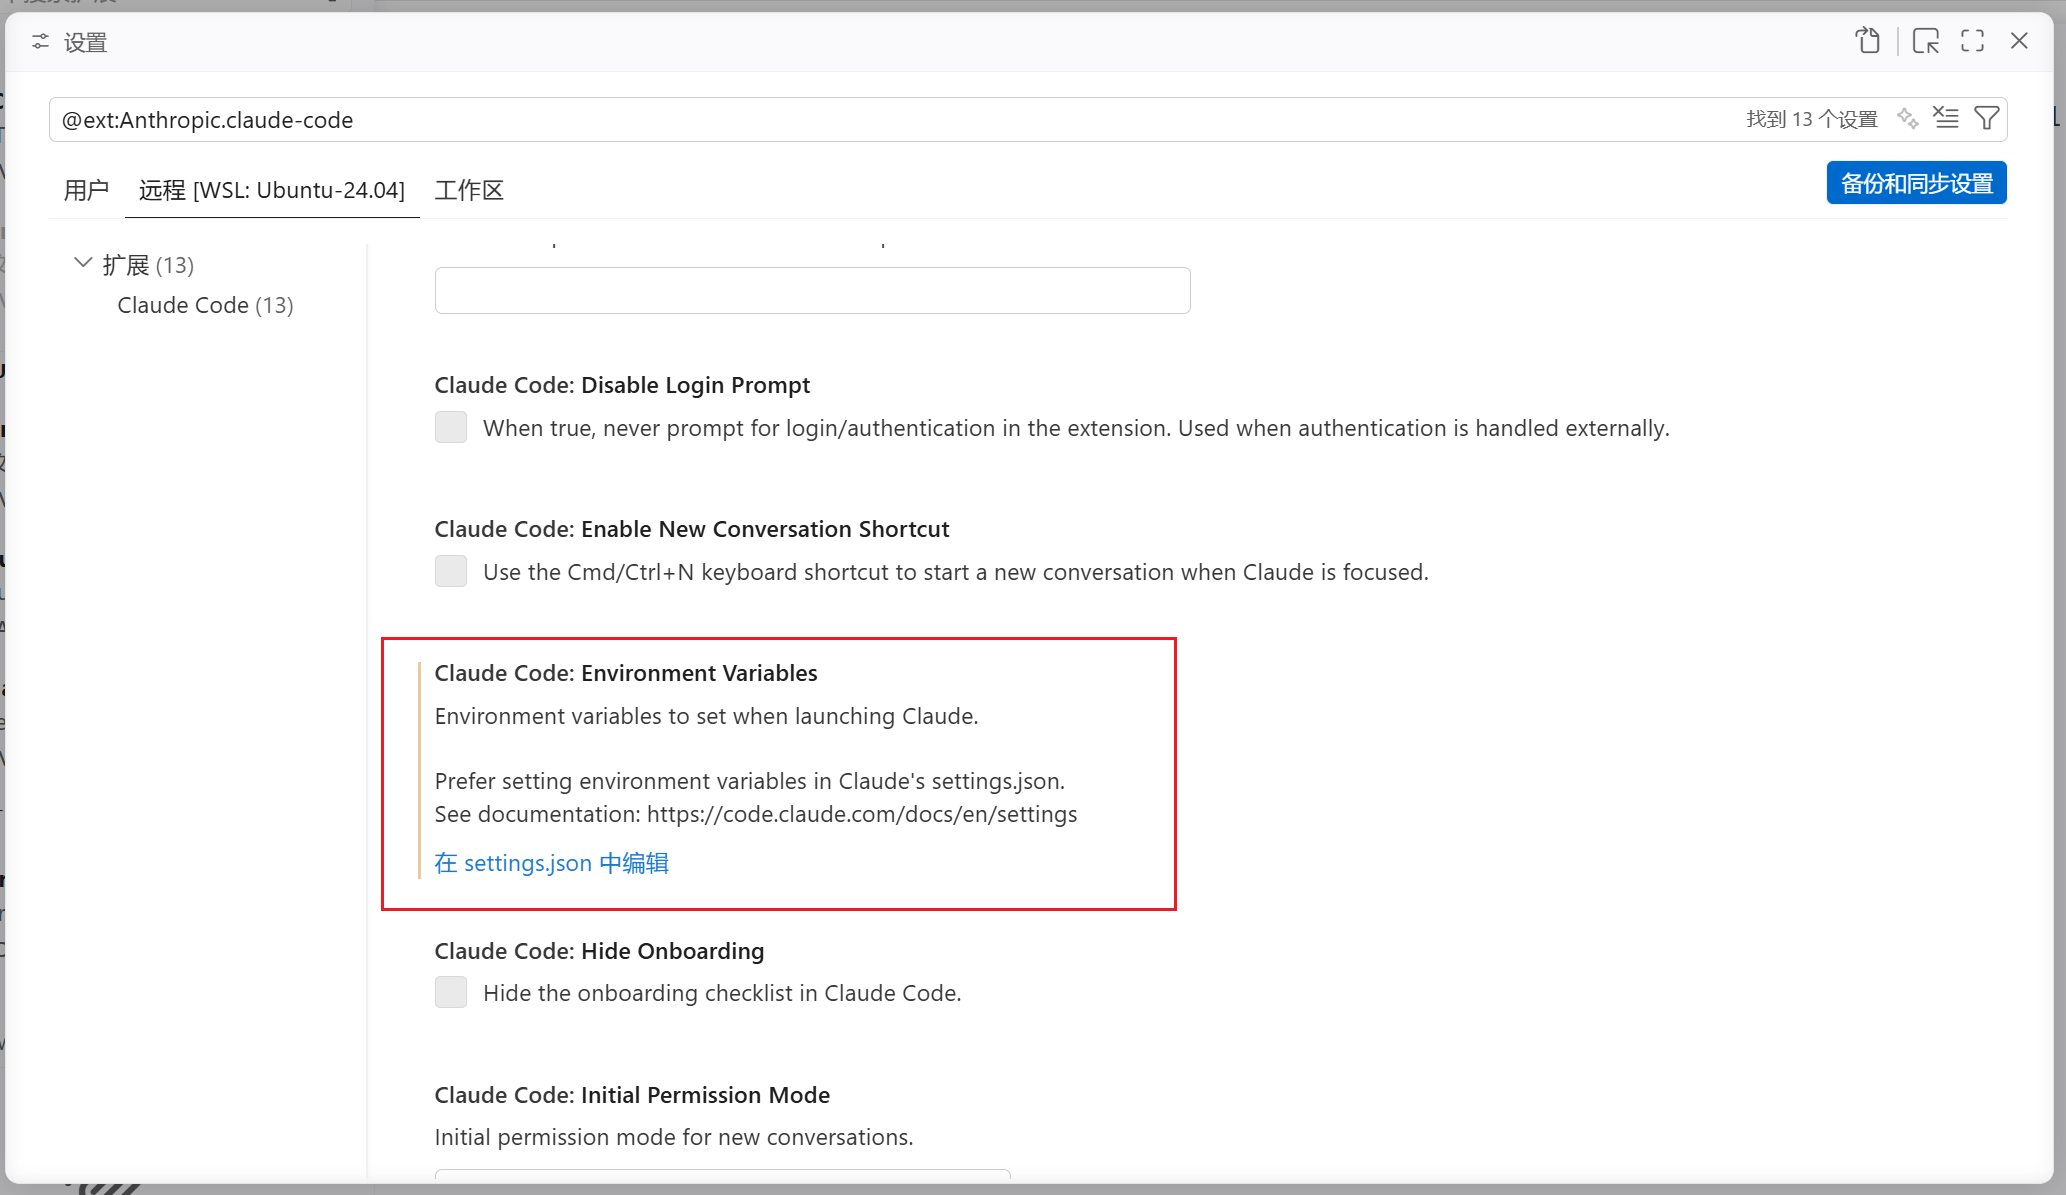
Task: Check the Hide Onboarding option
Action: [451, 993]
